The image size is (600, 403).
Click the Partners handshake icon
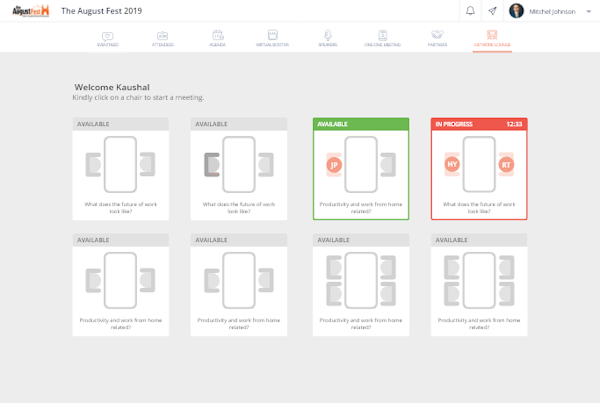tap(438, 36)
